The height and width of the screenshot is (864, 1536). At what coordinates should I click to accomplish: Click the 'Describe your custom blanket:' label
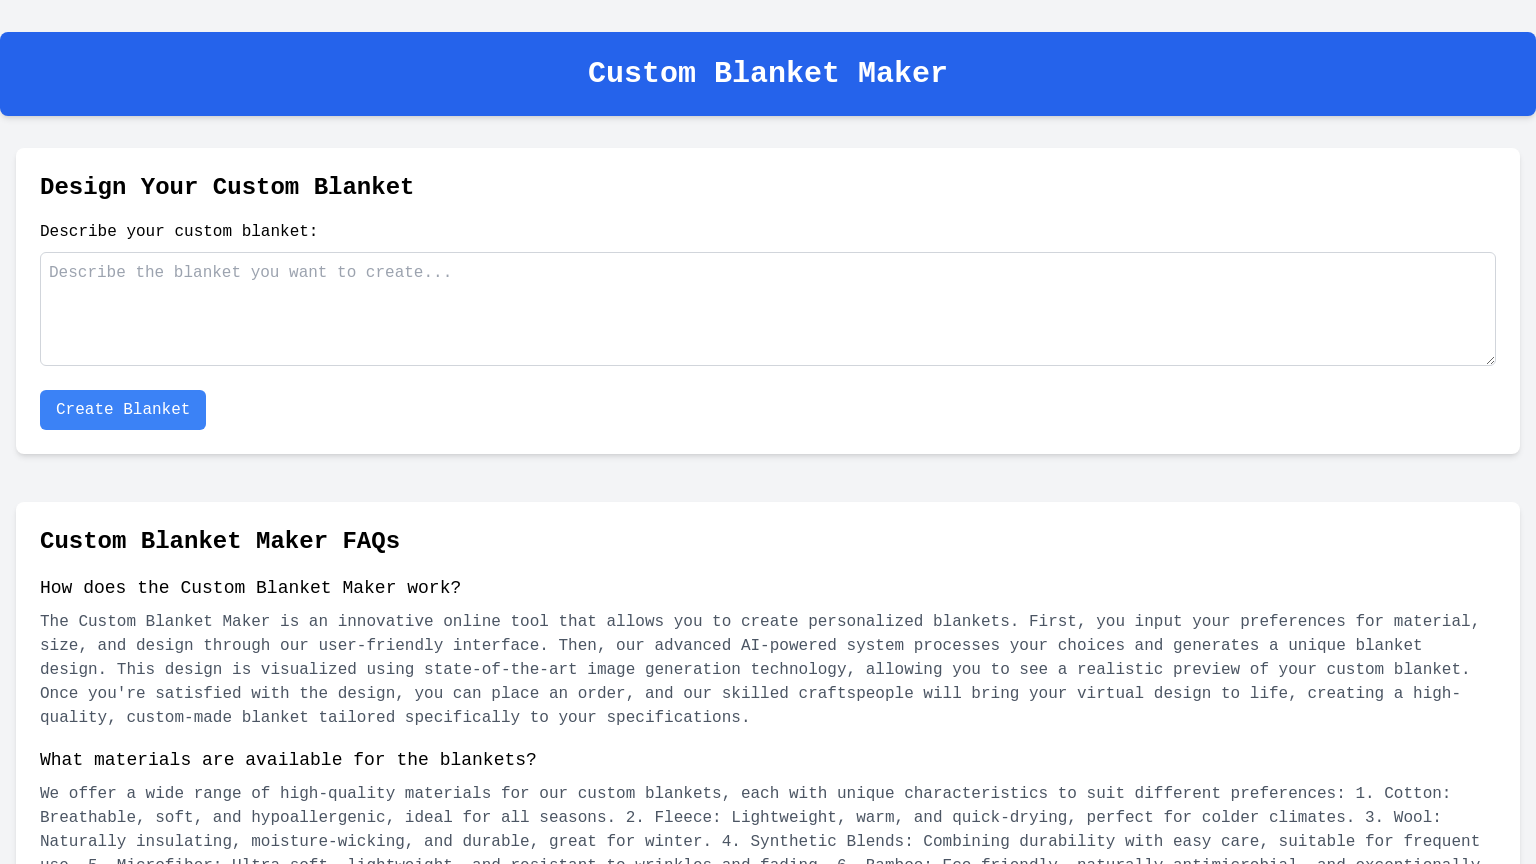tap(178, 231)
